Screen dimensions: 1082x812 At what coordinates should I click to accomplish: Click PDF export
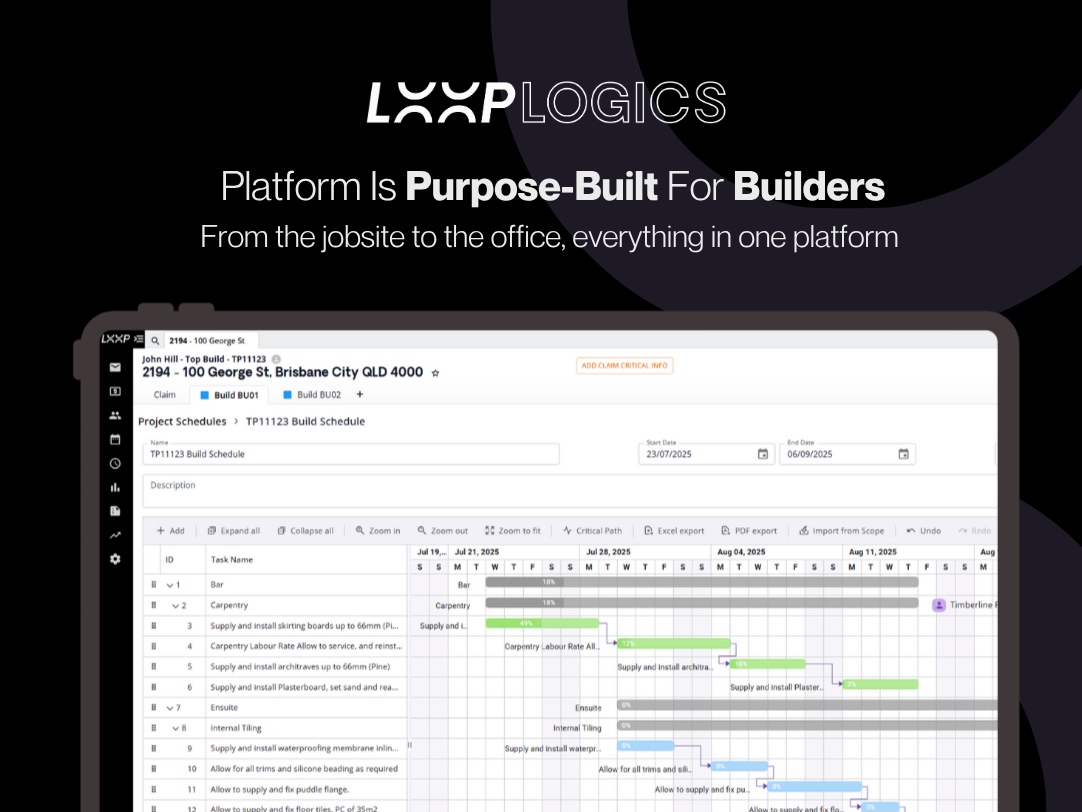point(749,531)
